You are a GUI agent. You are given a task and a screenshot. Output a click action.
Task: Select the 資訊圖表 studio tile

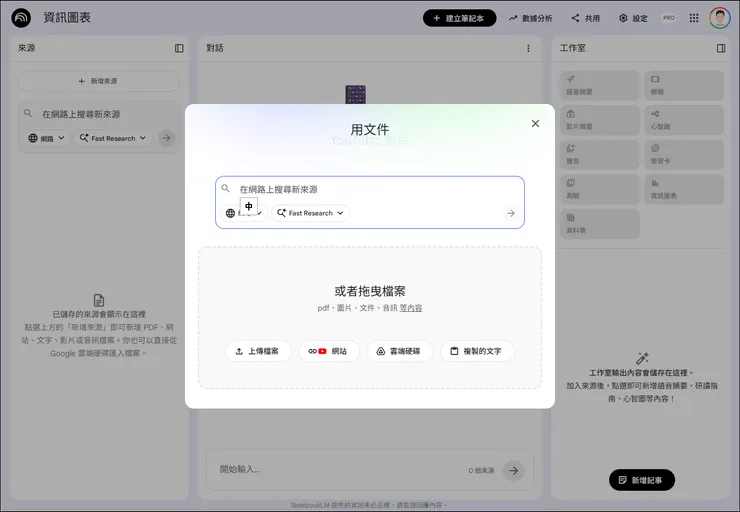pyautogui.click(x=684, y=189)
